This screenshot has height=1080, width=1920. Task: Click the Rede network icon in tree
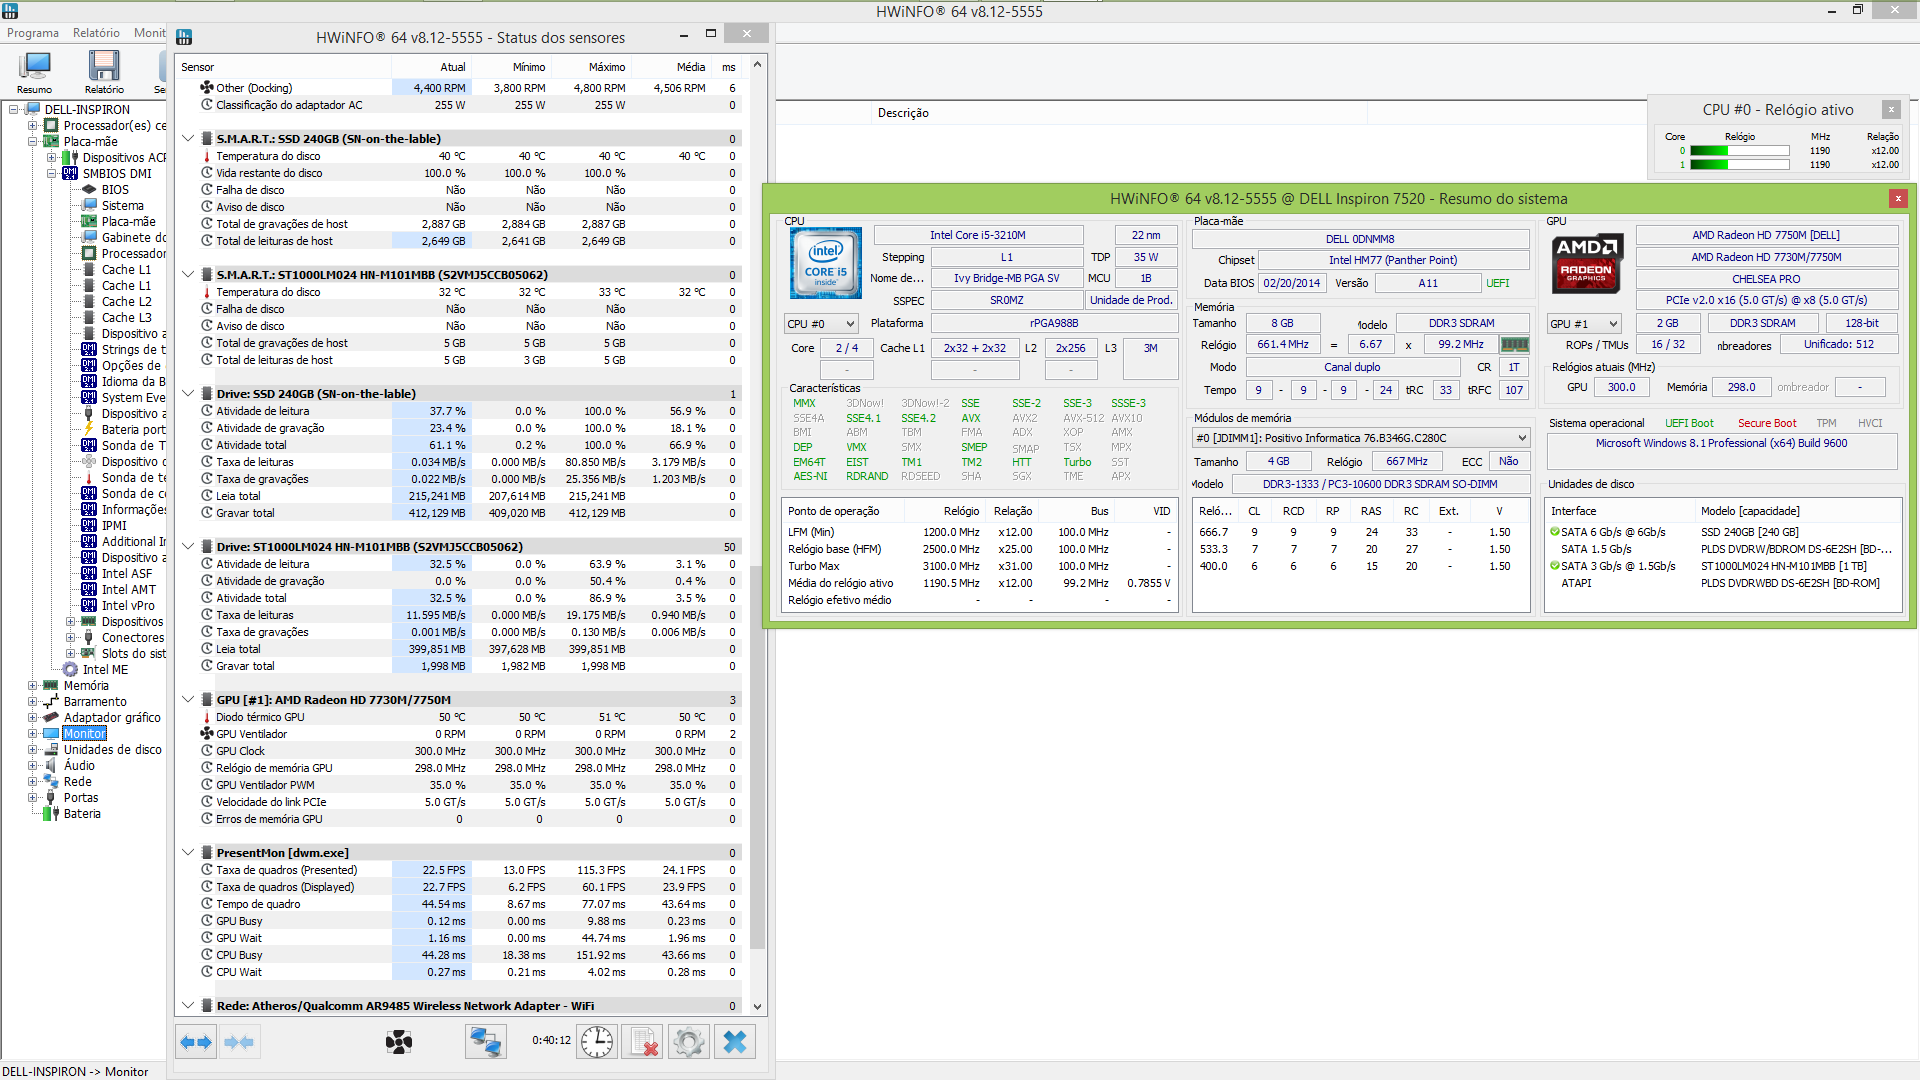(x=51, y=781)
